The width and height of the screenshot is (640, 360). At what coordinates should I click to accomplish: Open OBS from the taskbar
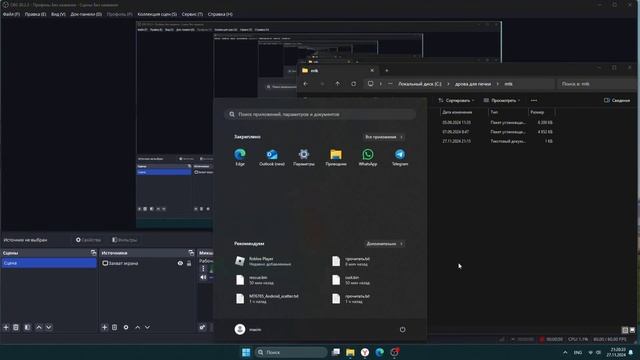(394, 352)
